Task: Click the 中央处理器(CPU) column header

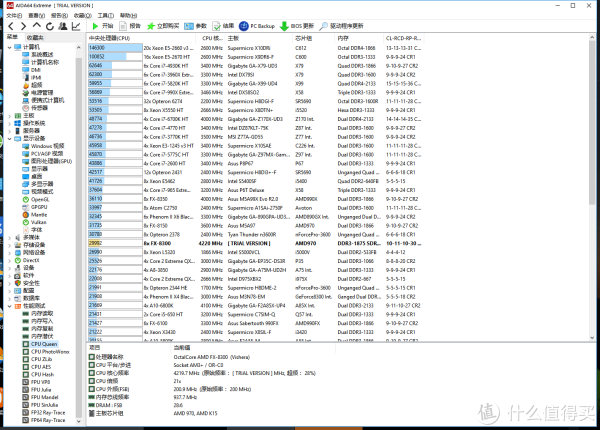Action: [x=141, y=38]
